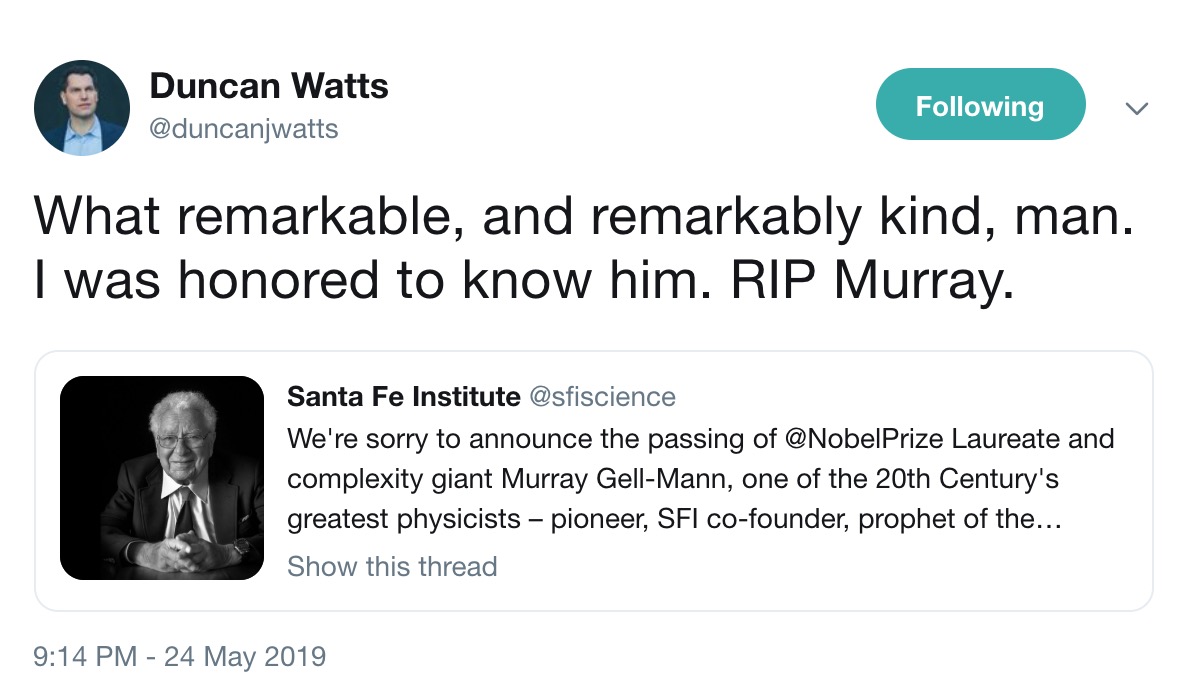This screenshot has width=1184, height=696.
Task: Click the tweet text "What remarkable, and remarkably kind, man."
Action: click(x=584, y=216)
